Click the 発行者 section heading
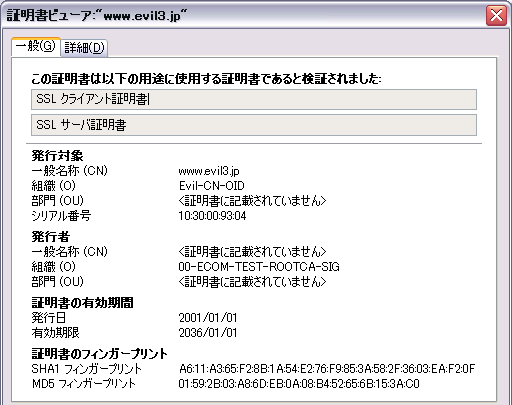The image size is (512, 405). click(51, 237)
